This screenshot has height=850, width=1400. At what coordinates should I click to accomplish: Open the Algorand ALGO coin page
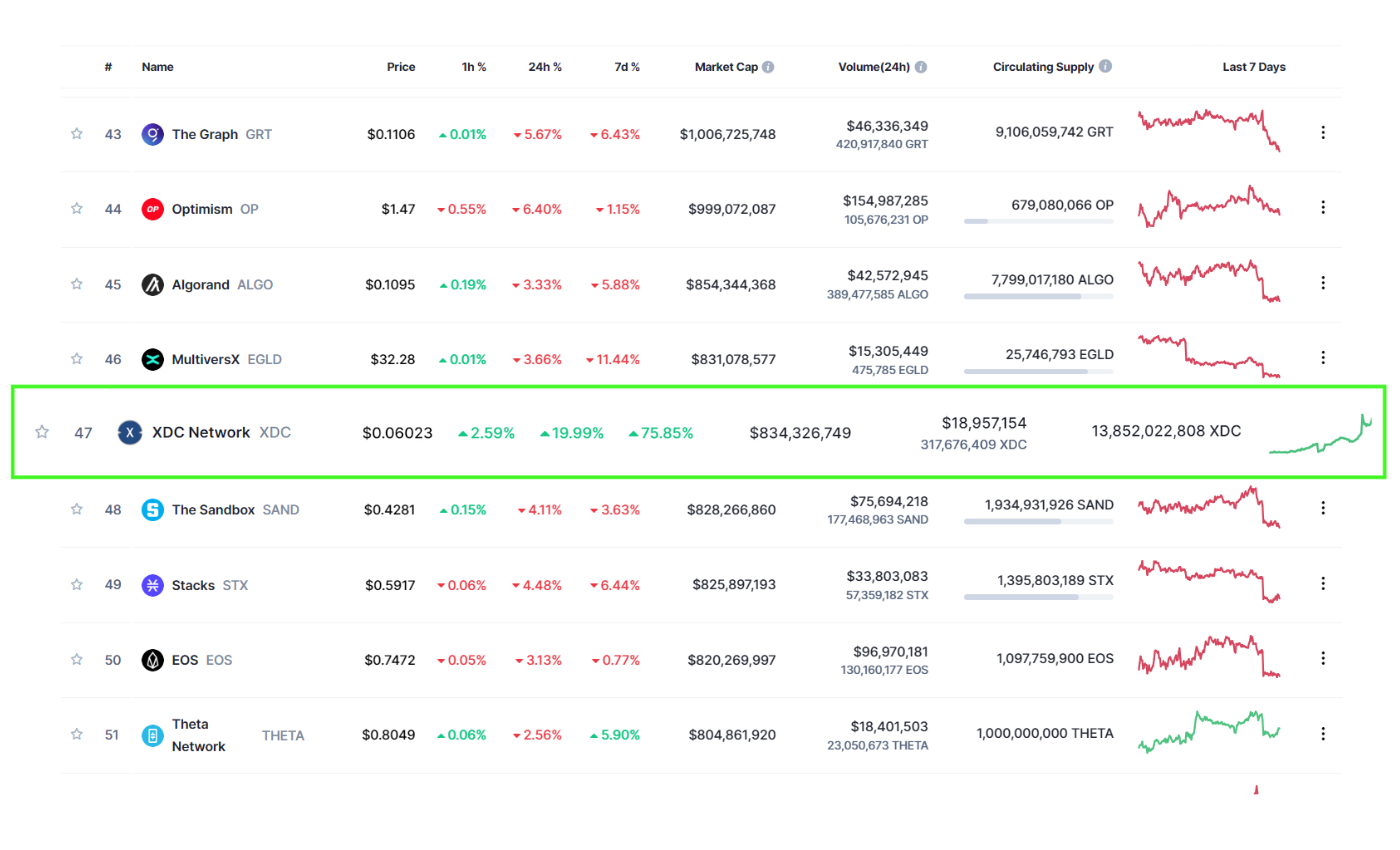tap(222, 284)
